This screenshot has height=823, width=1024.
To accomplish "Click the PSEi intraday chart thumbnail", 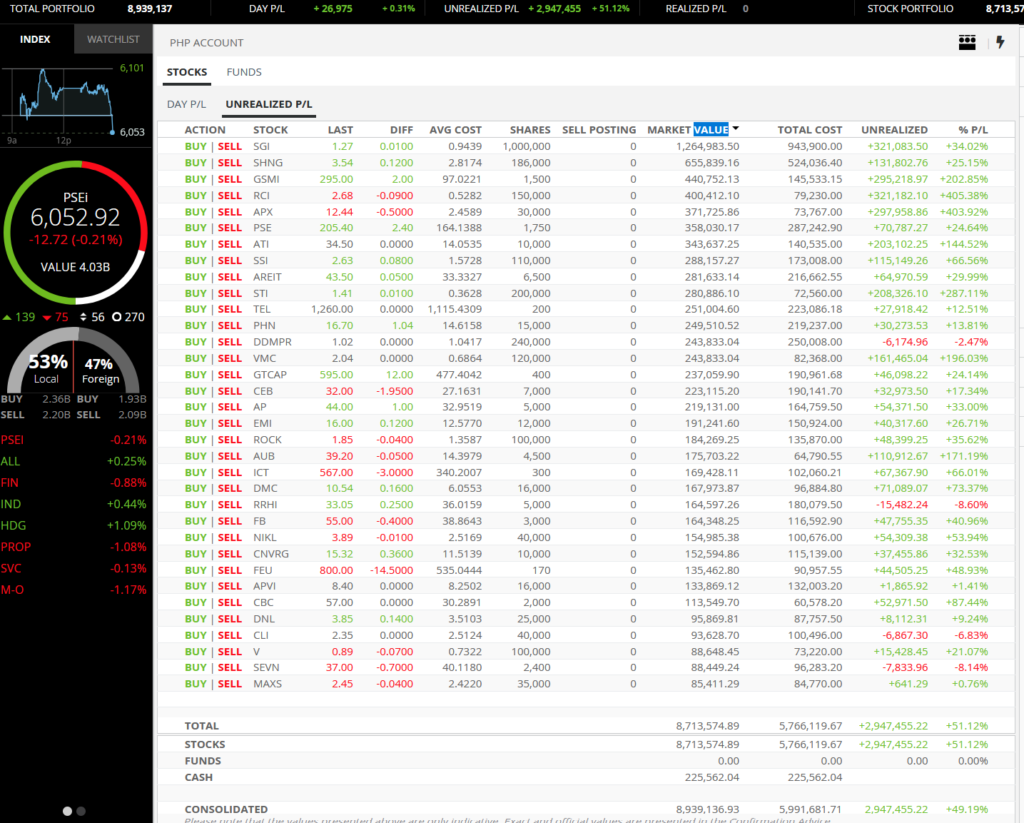I will pos(60,102).
